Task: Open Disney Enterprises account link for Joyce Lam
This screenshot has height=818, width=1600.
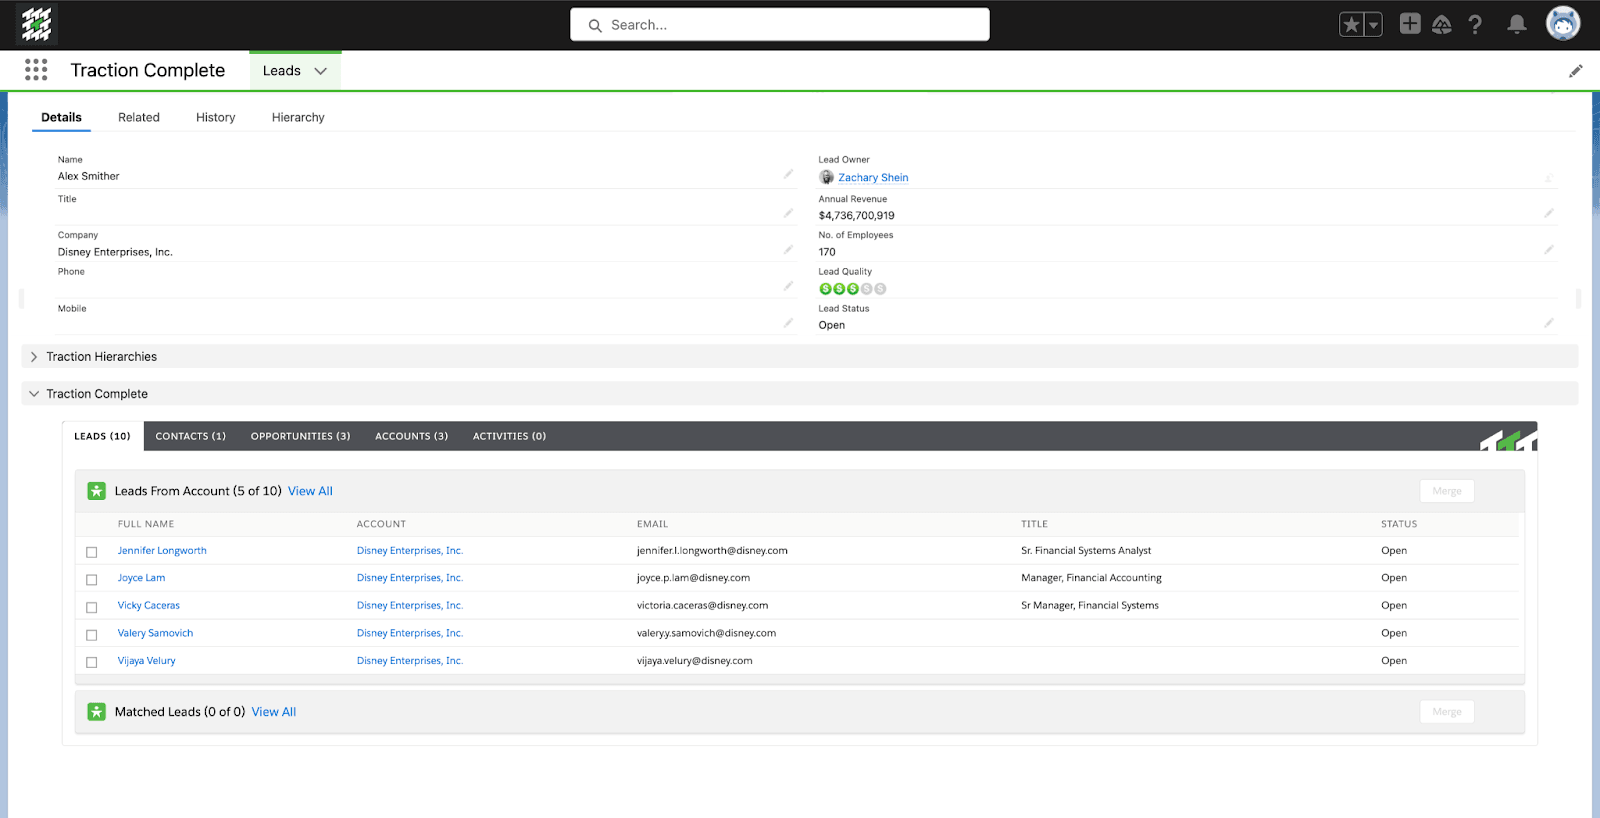Action: [x=410, y=578]
